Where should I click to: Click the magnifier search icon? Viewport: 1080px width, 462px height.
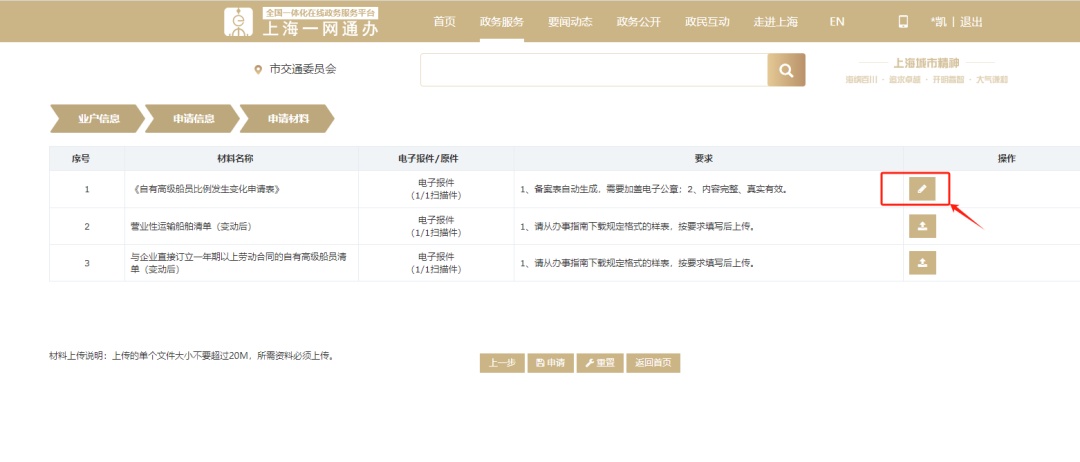786,70
